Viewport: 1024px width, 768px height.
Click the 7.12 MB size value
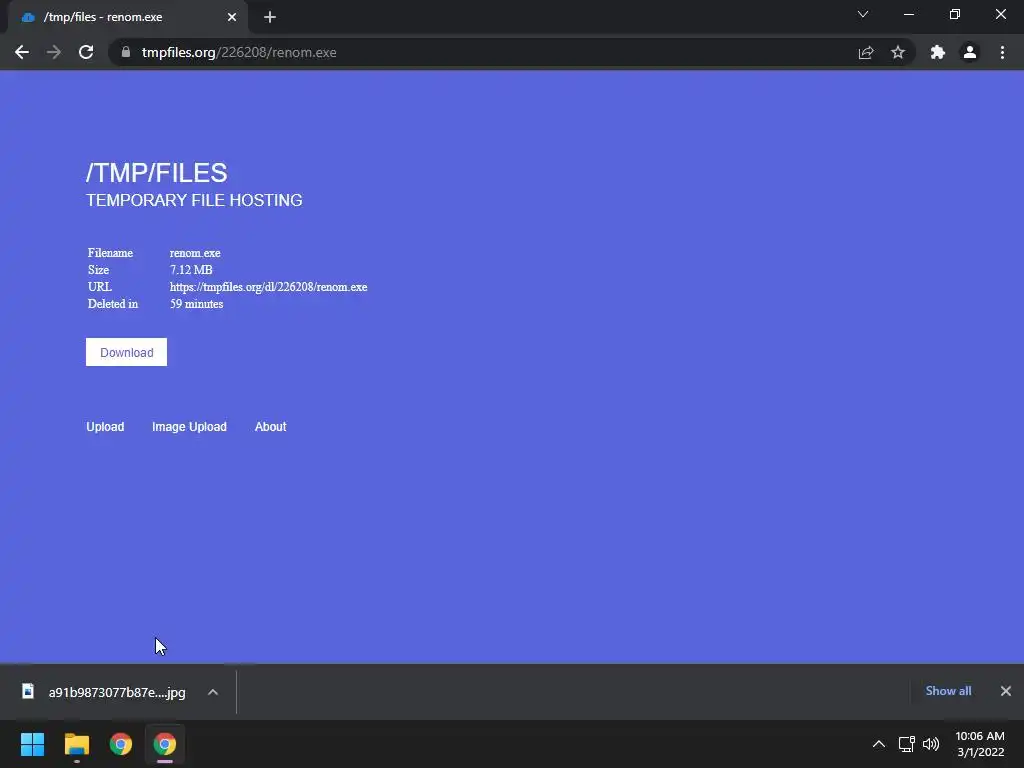[191, 270]
